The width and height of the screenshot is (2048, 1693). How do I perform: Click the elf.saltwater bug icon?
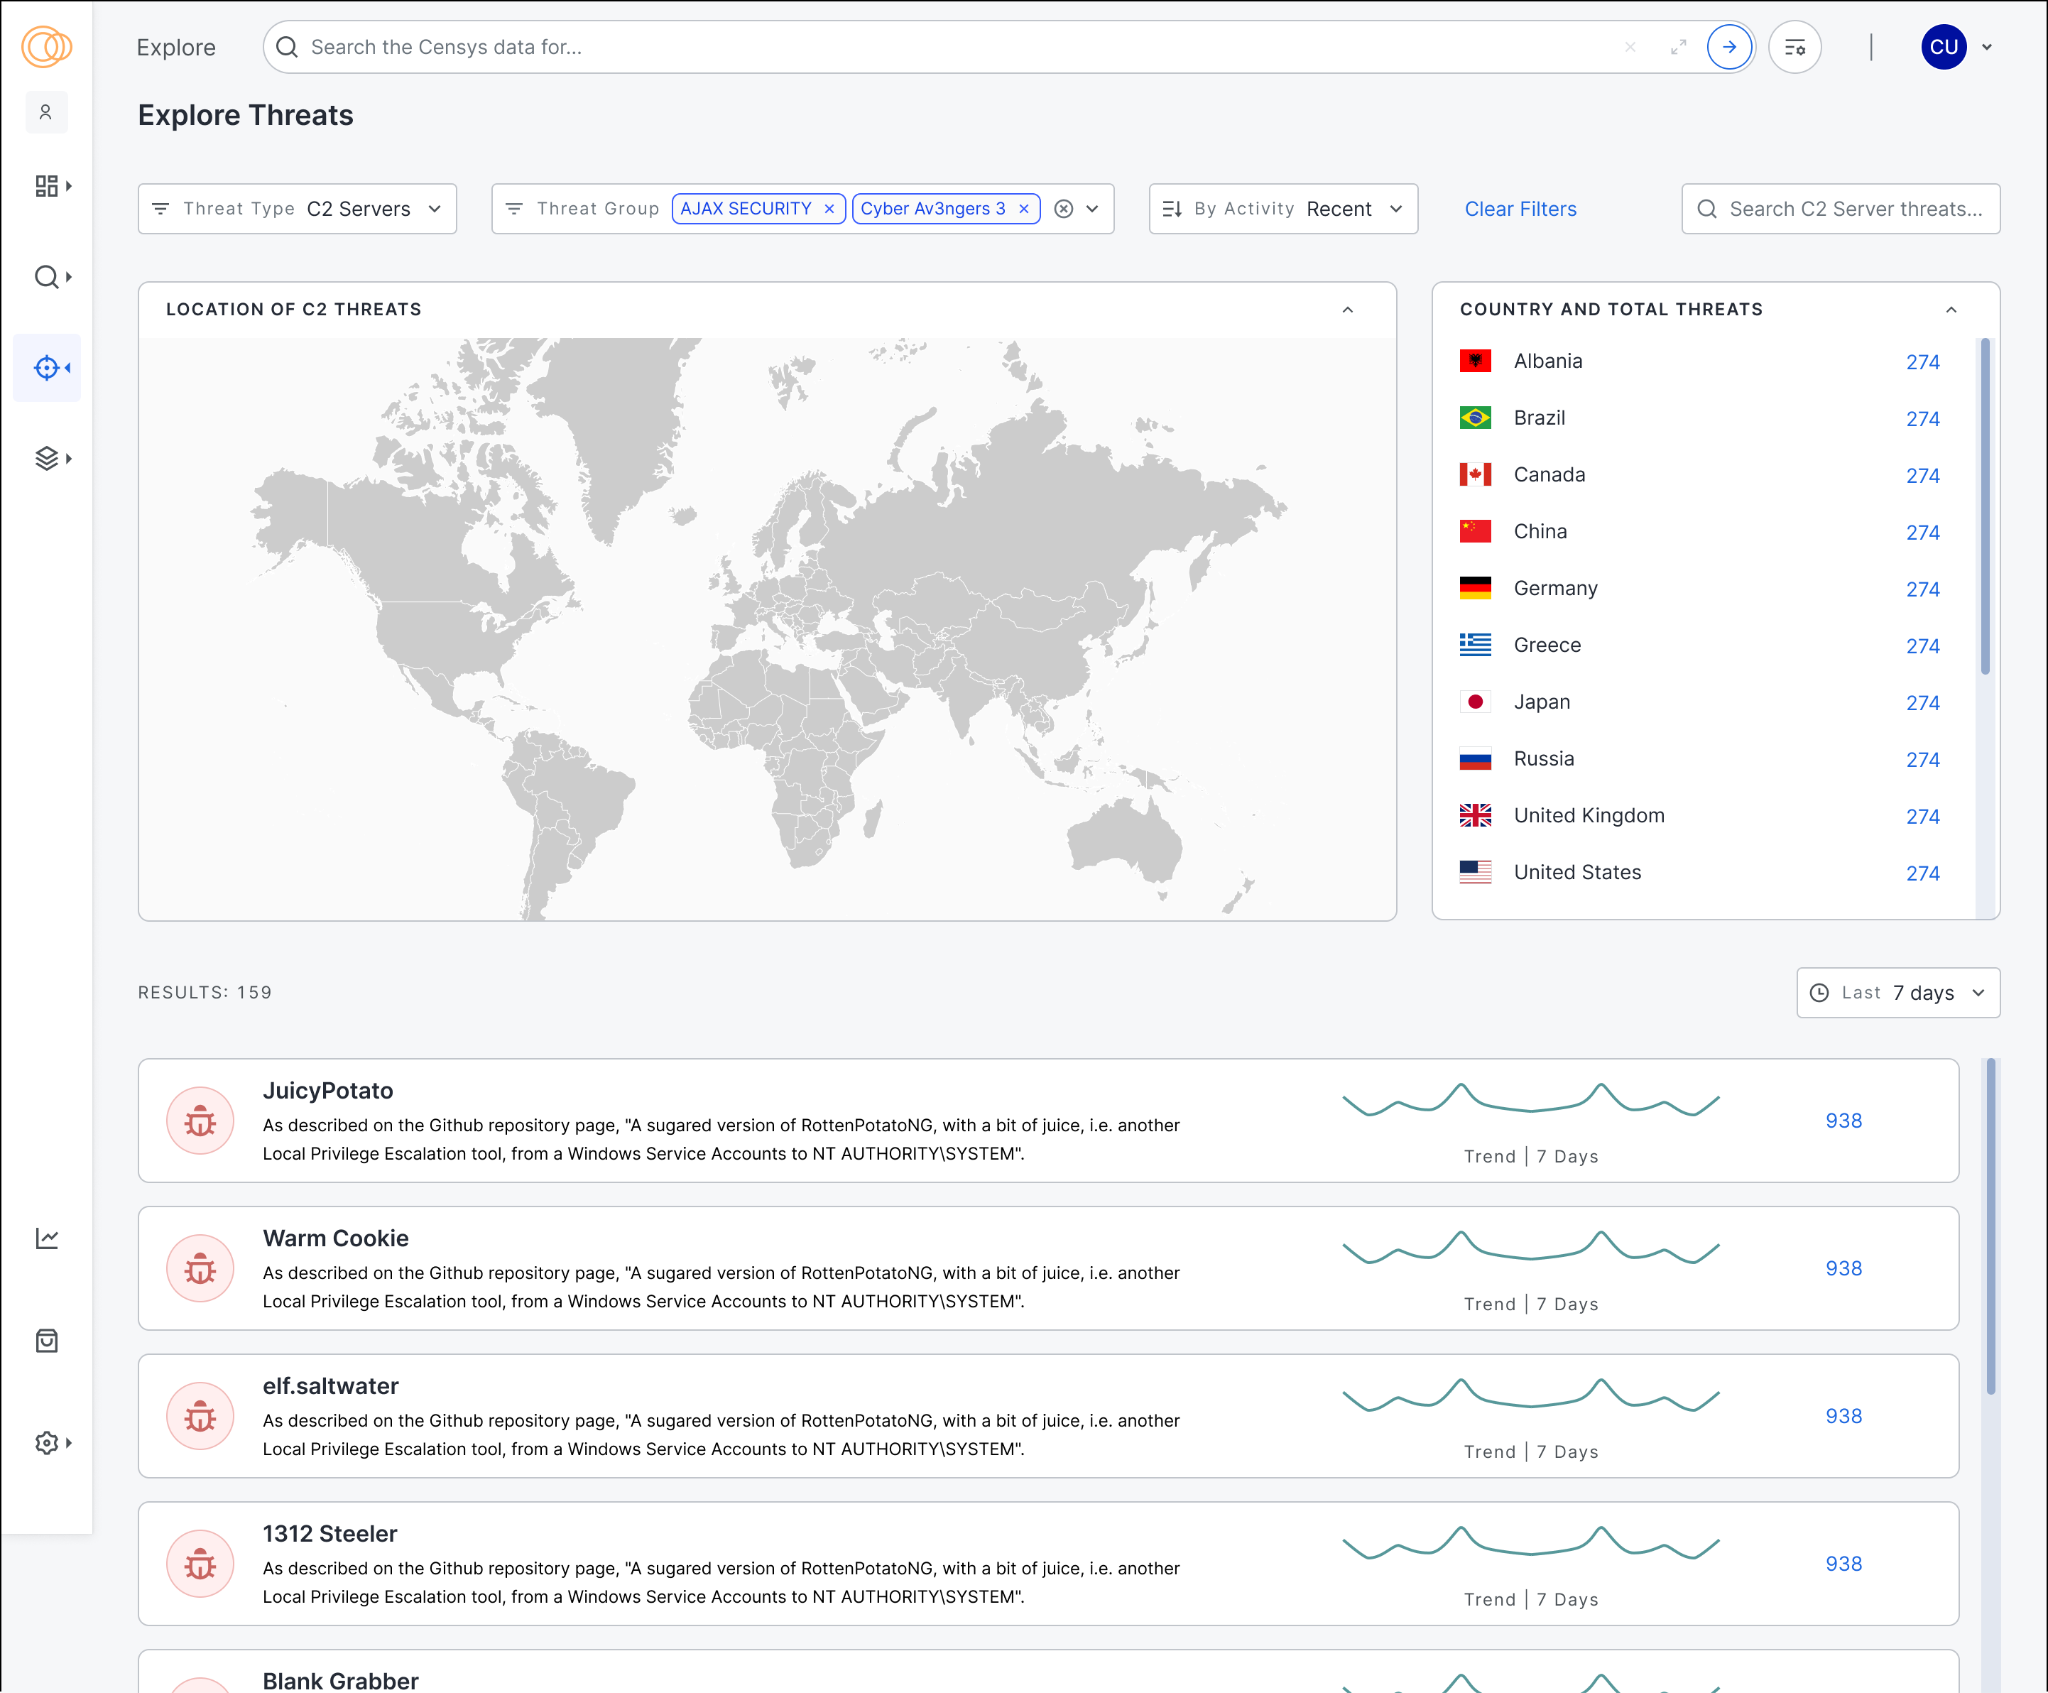(200, 1417)
